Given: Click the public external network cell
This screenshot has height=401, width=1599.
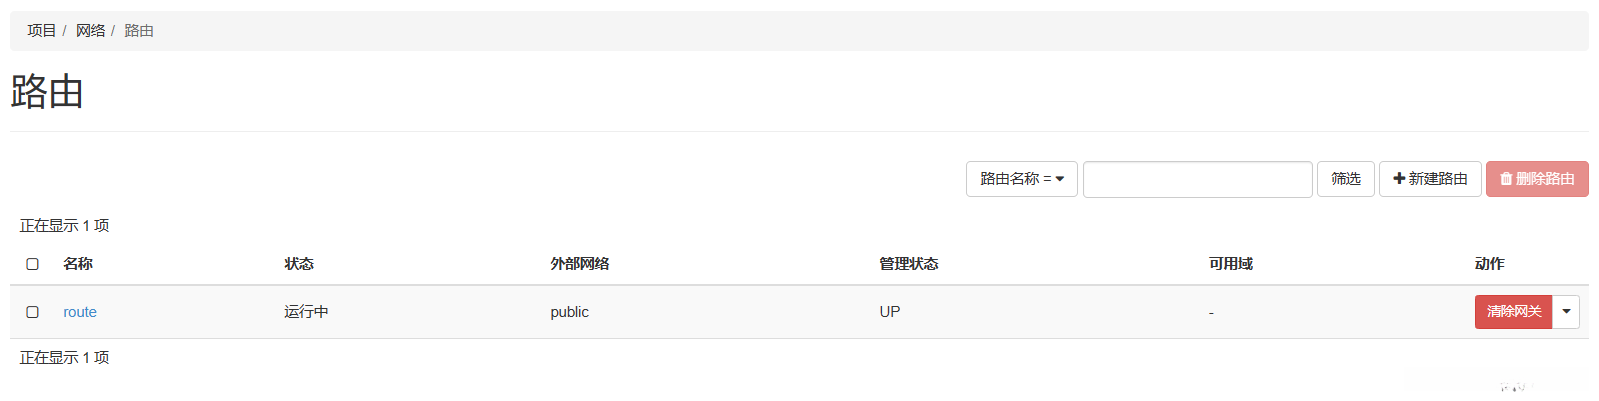Looking at the screenshot, I should (x=570, y=312).
